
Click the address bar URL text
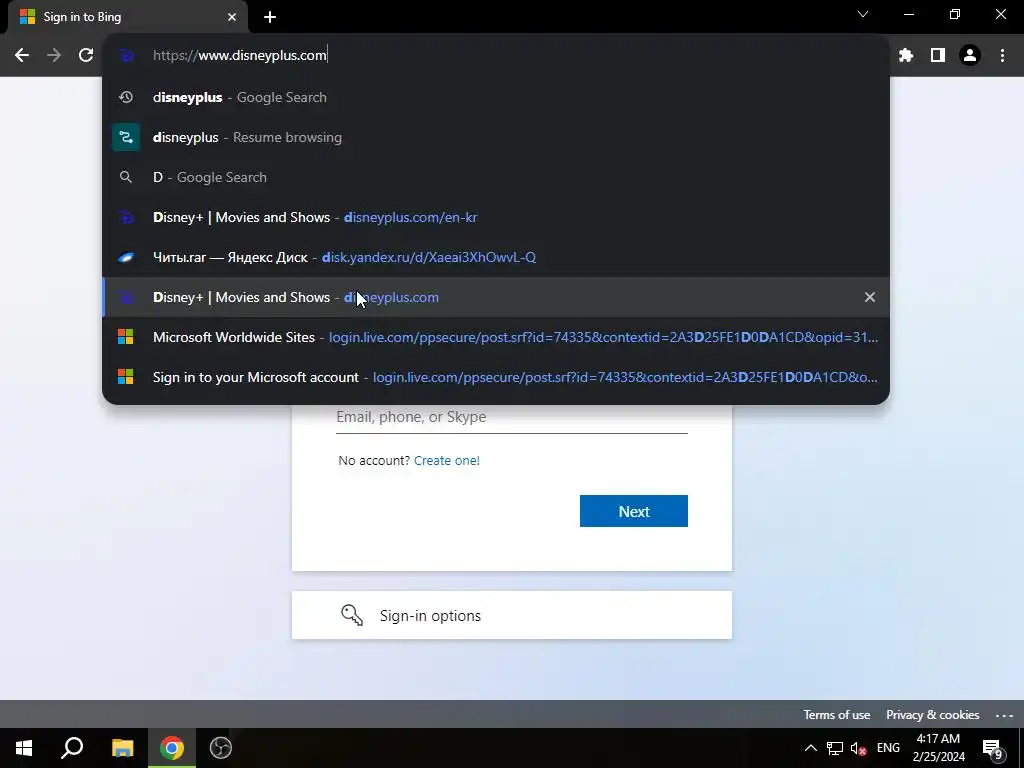click(x=240, y=56)
